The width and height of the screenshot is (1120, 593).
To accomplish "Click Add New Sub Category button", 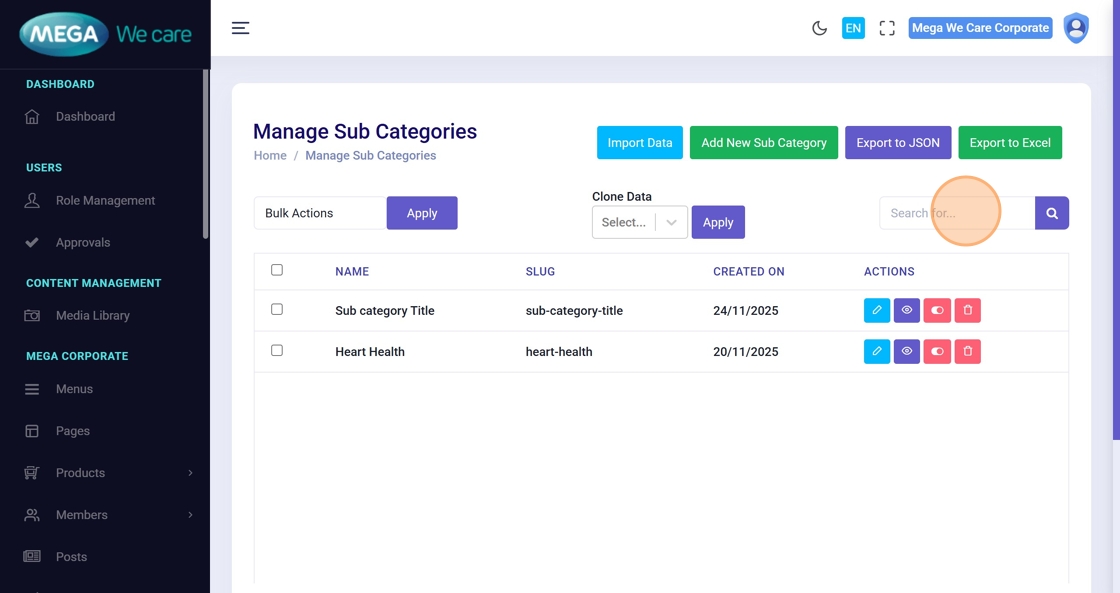I will click(763, 143).
